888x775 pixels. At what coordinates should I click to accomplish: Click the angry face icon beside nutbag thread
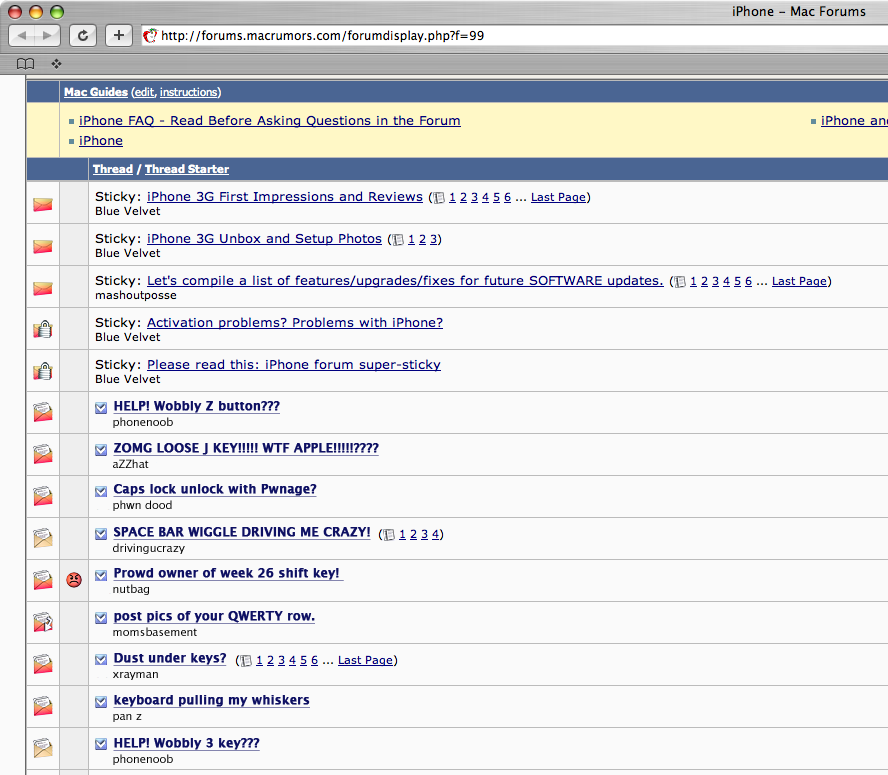tap(74, 580)
